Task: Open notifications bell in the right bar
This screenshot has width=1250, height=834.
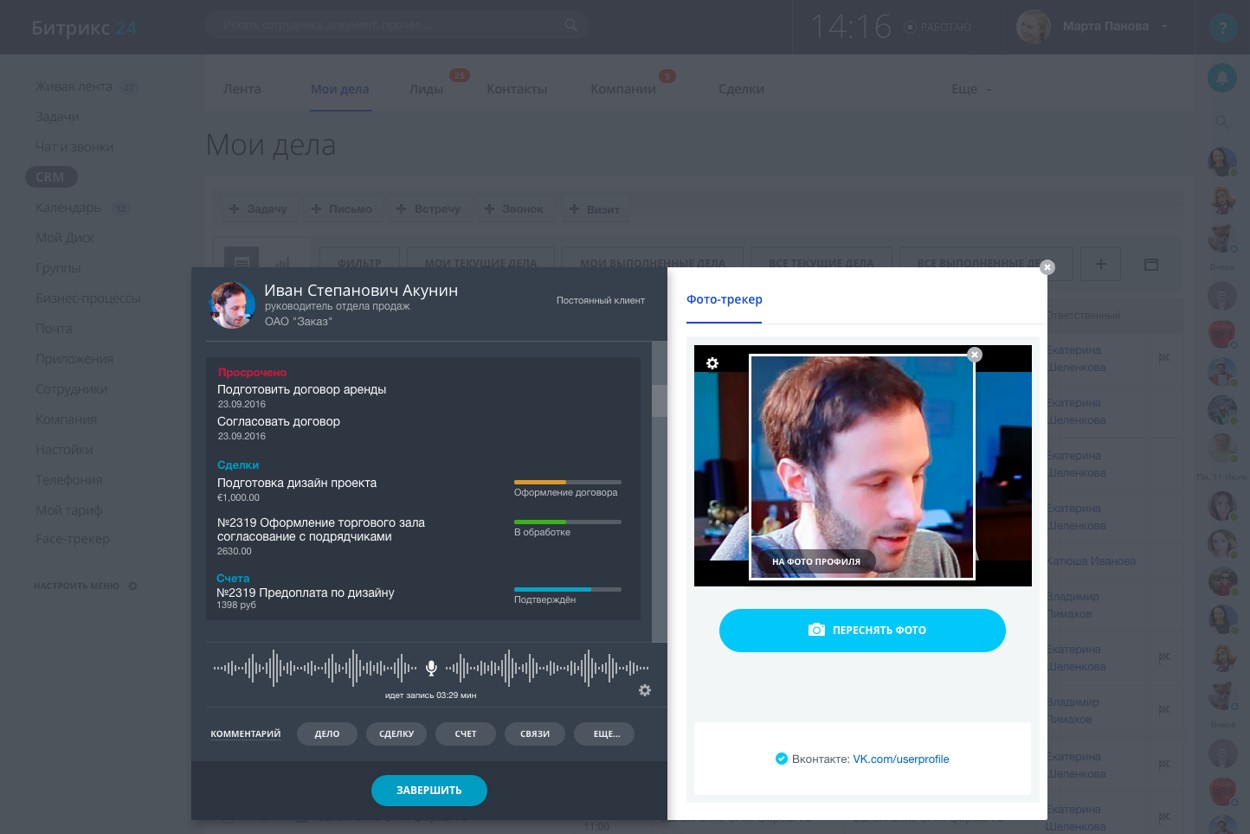Action: tap(1222, 78)
